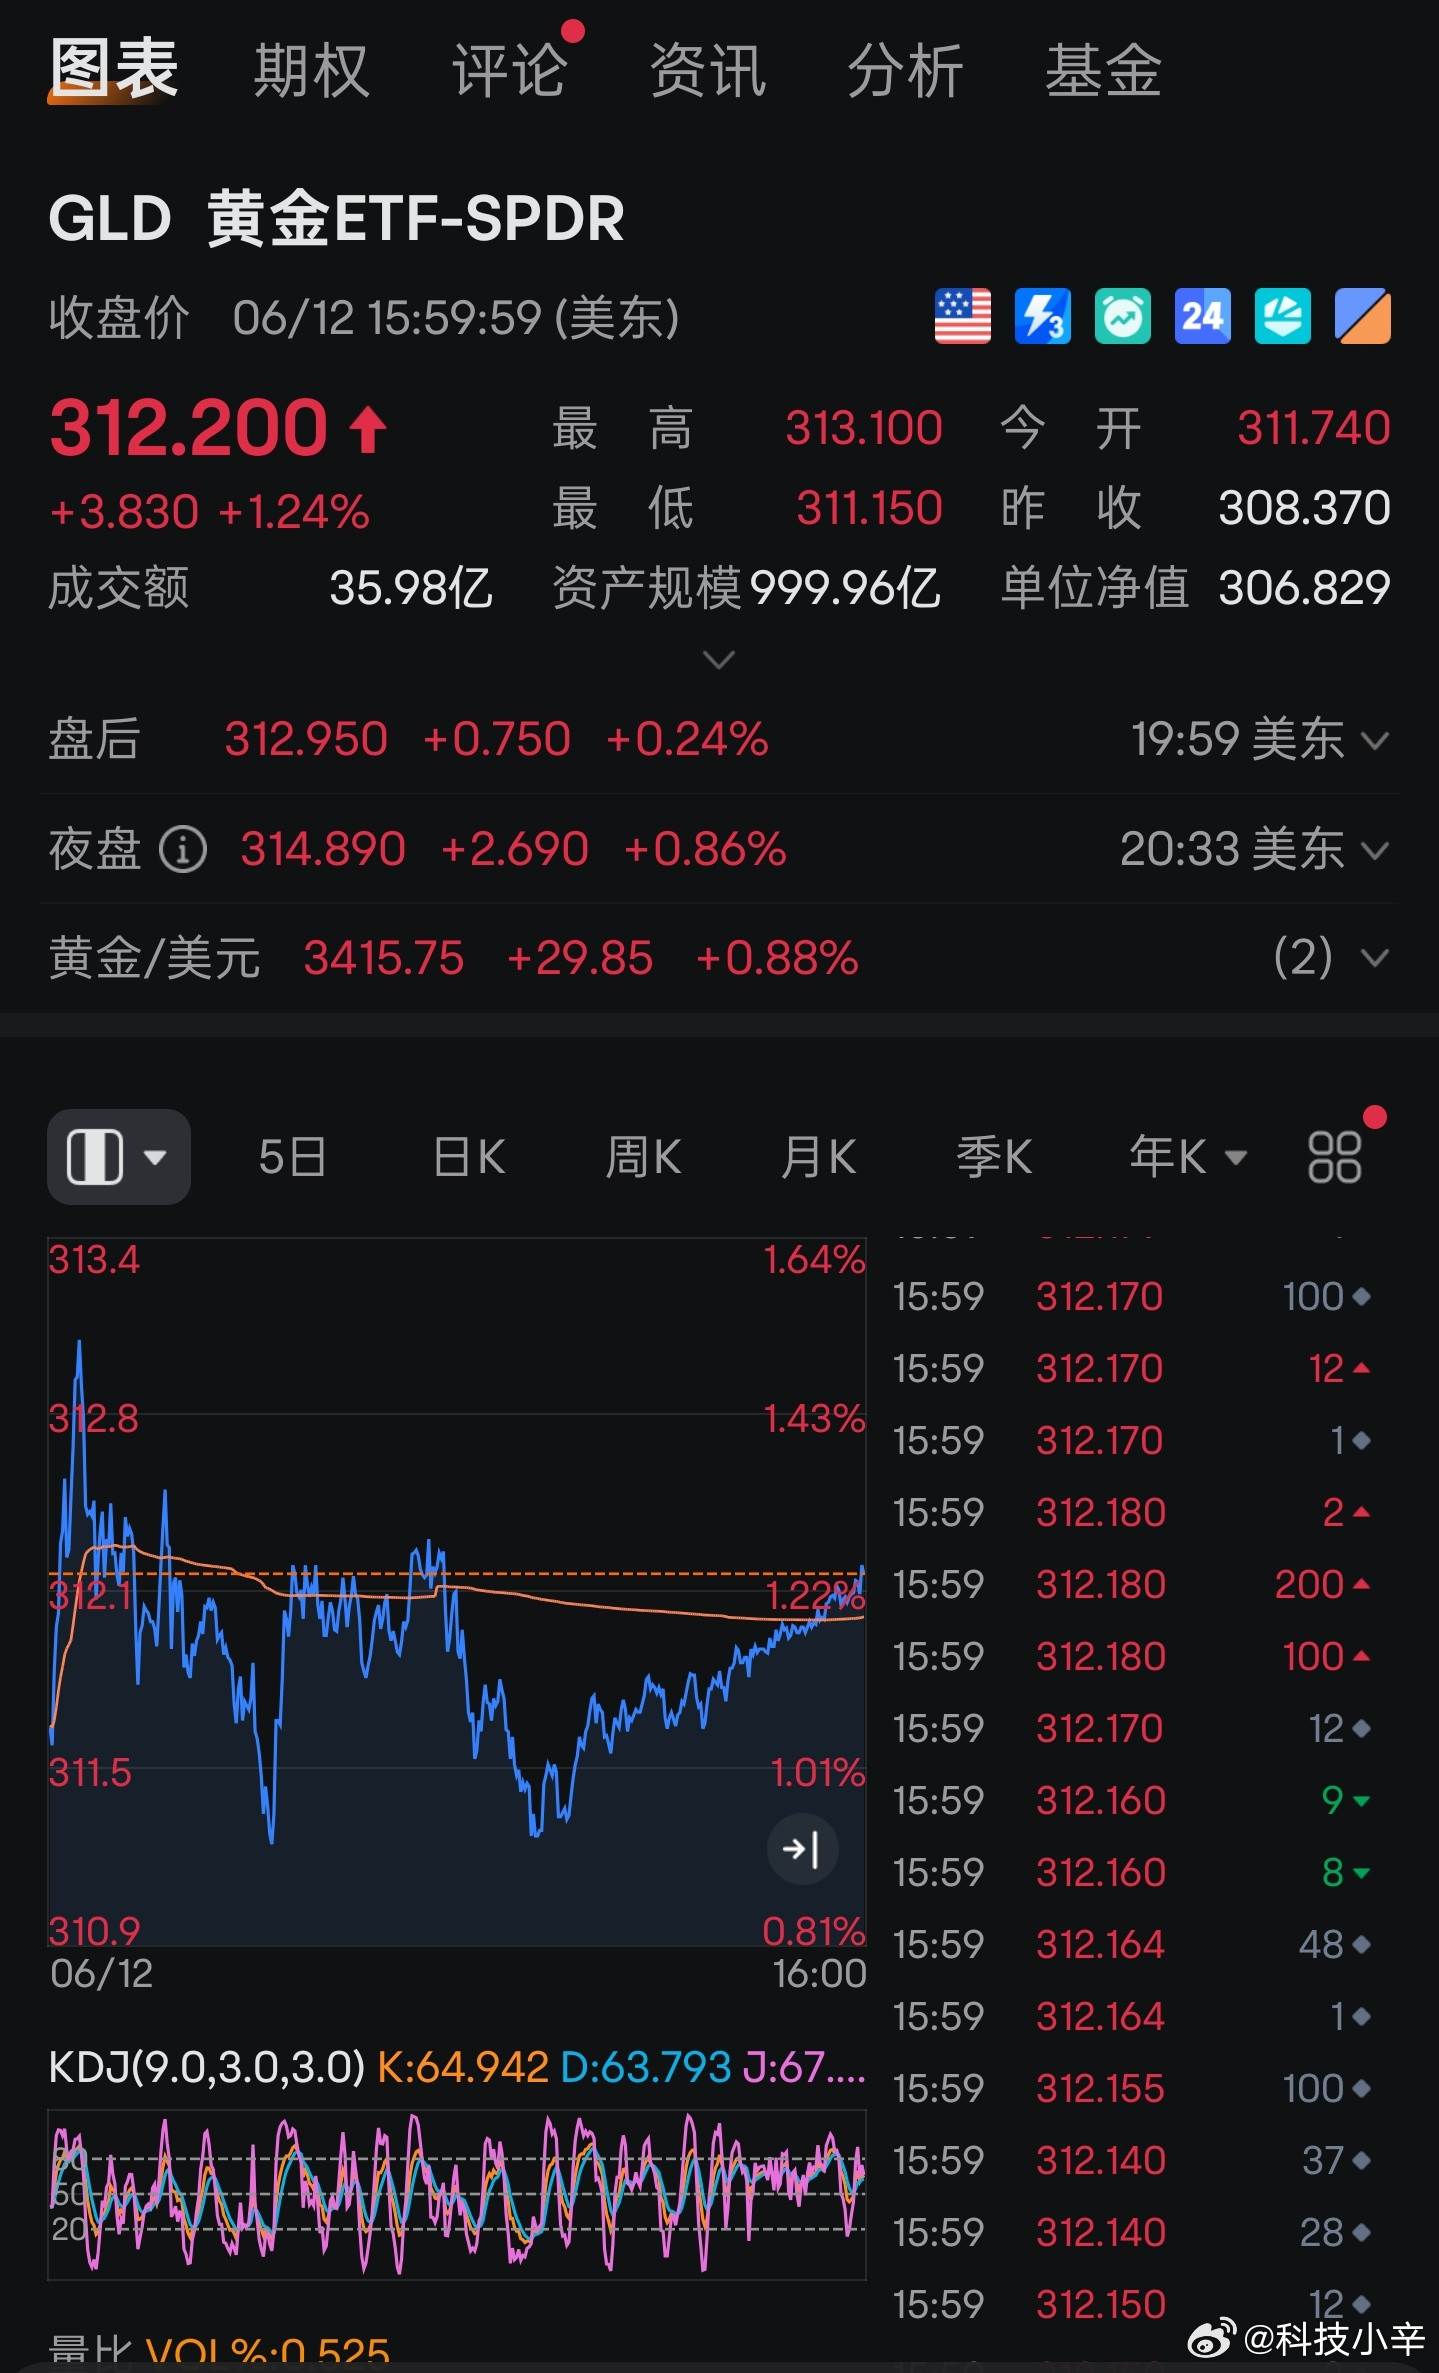Expand the 盘后 after-hours row
This screenshot has width=1439, height=2373.
(1376, 741)
